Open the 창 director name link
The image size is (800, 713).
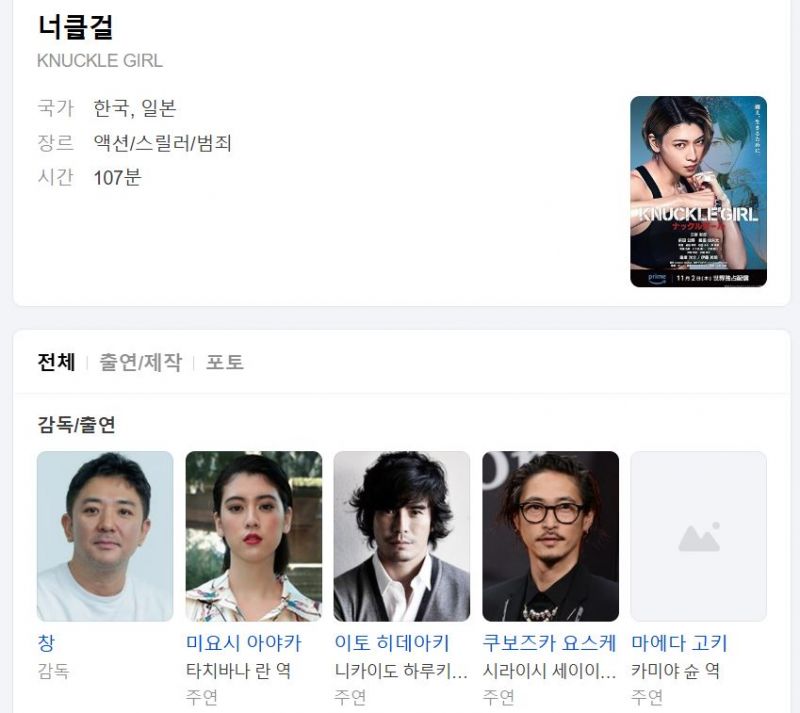tap(46, 643)
